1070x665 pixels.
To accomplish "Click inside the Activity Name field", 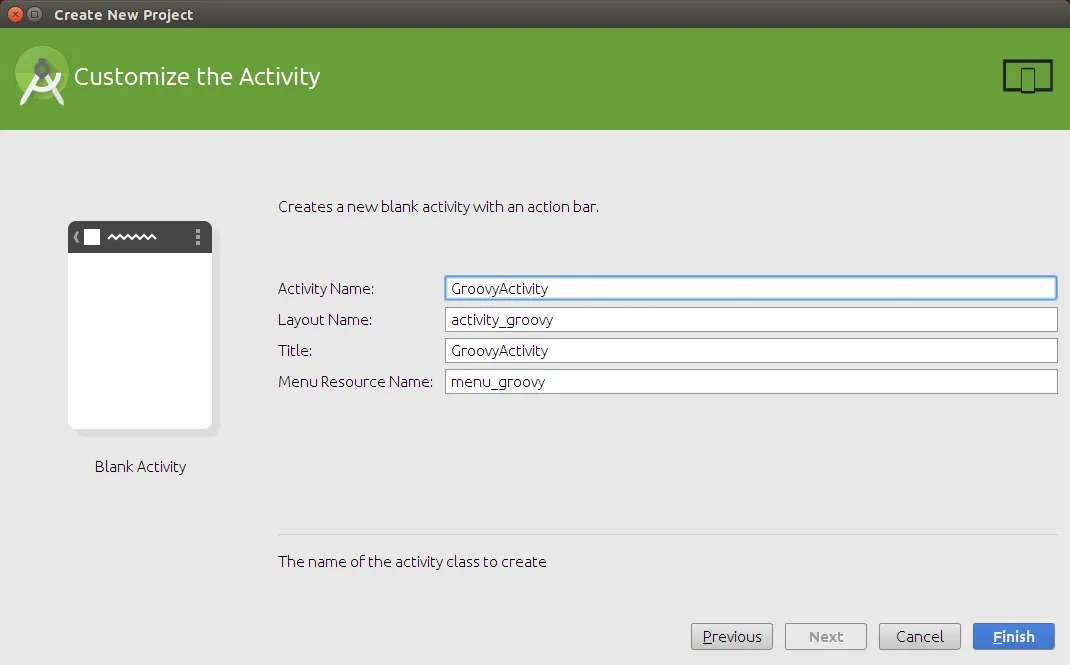I will [750, 288].
